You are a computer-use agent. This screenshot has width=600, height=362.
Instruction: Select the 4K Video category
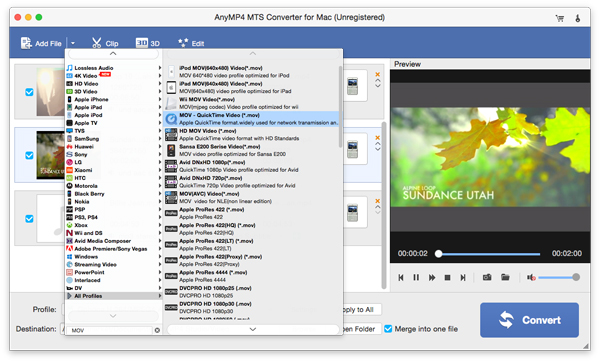114,76
